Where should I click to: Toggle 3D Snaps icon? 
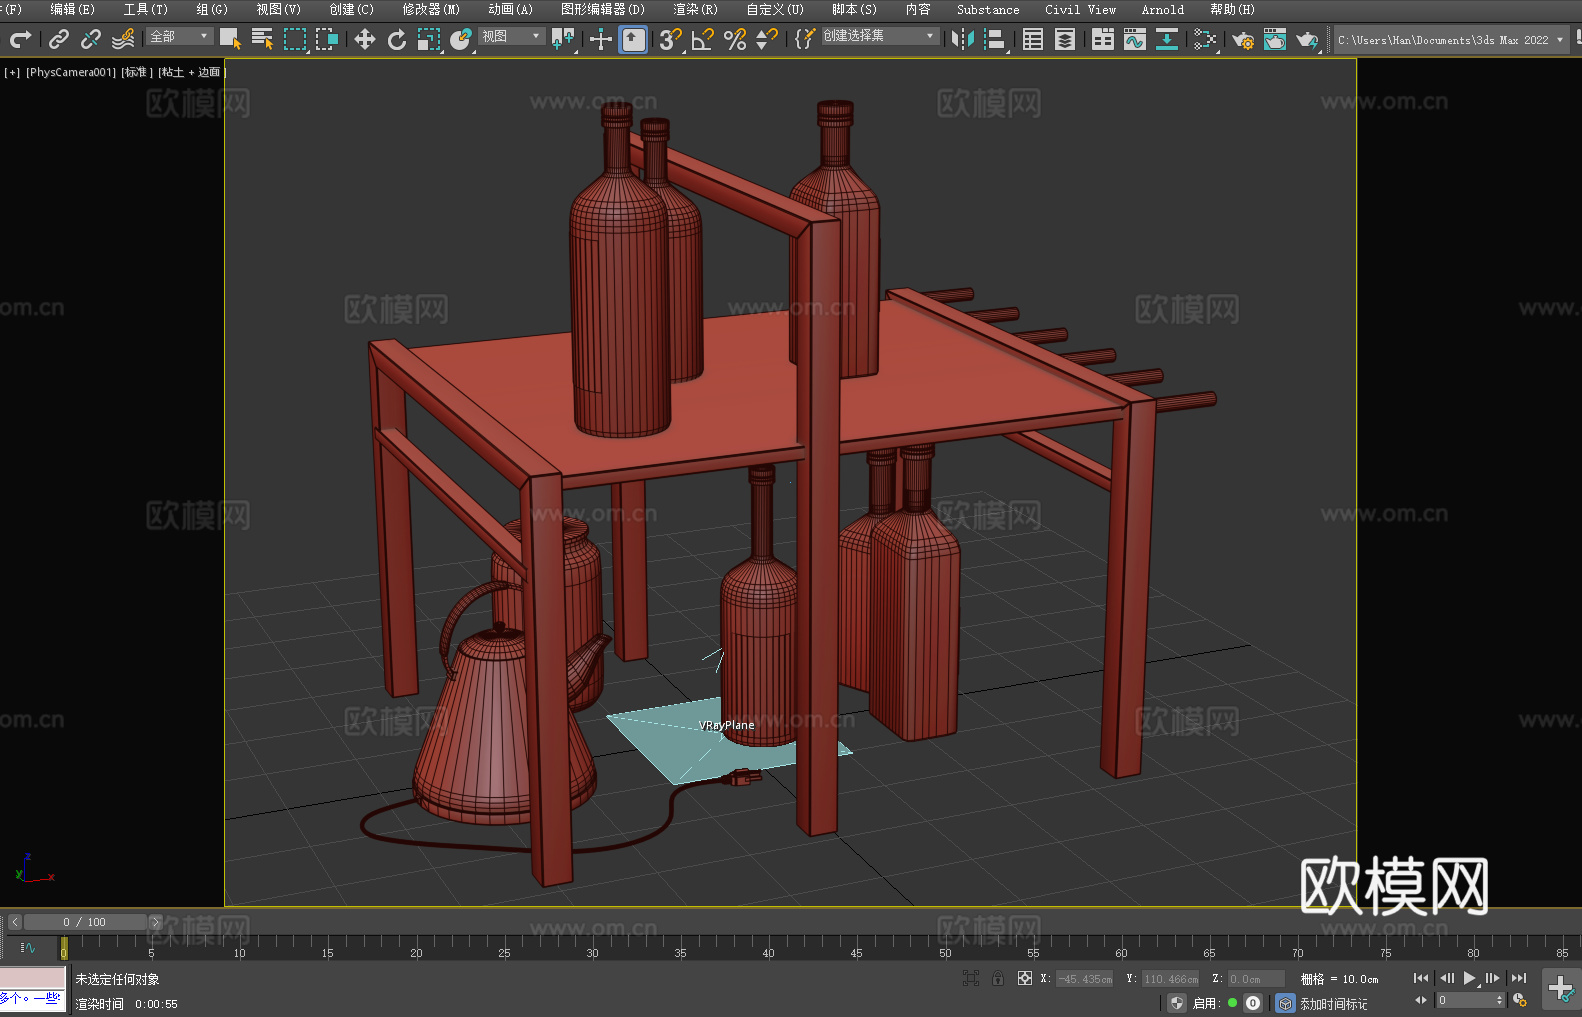coord(671,39)
